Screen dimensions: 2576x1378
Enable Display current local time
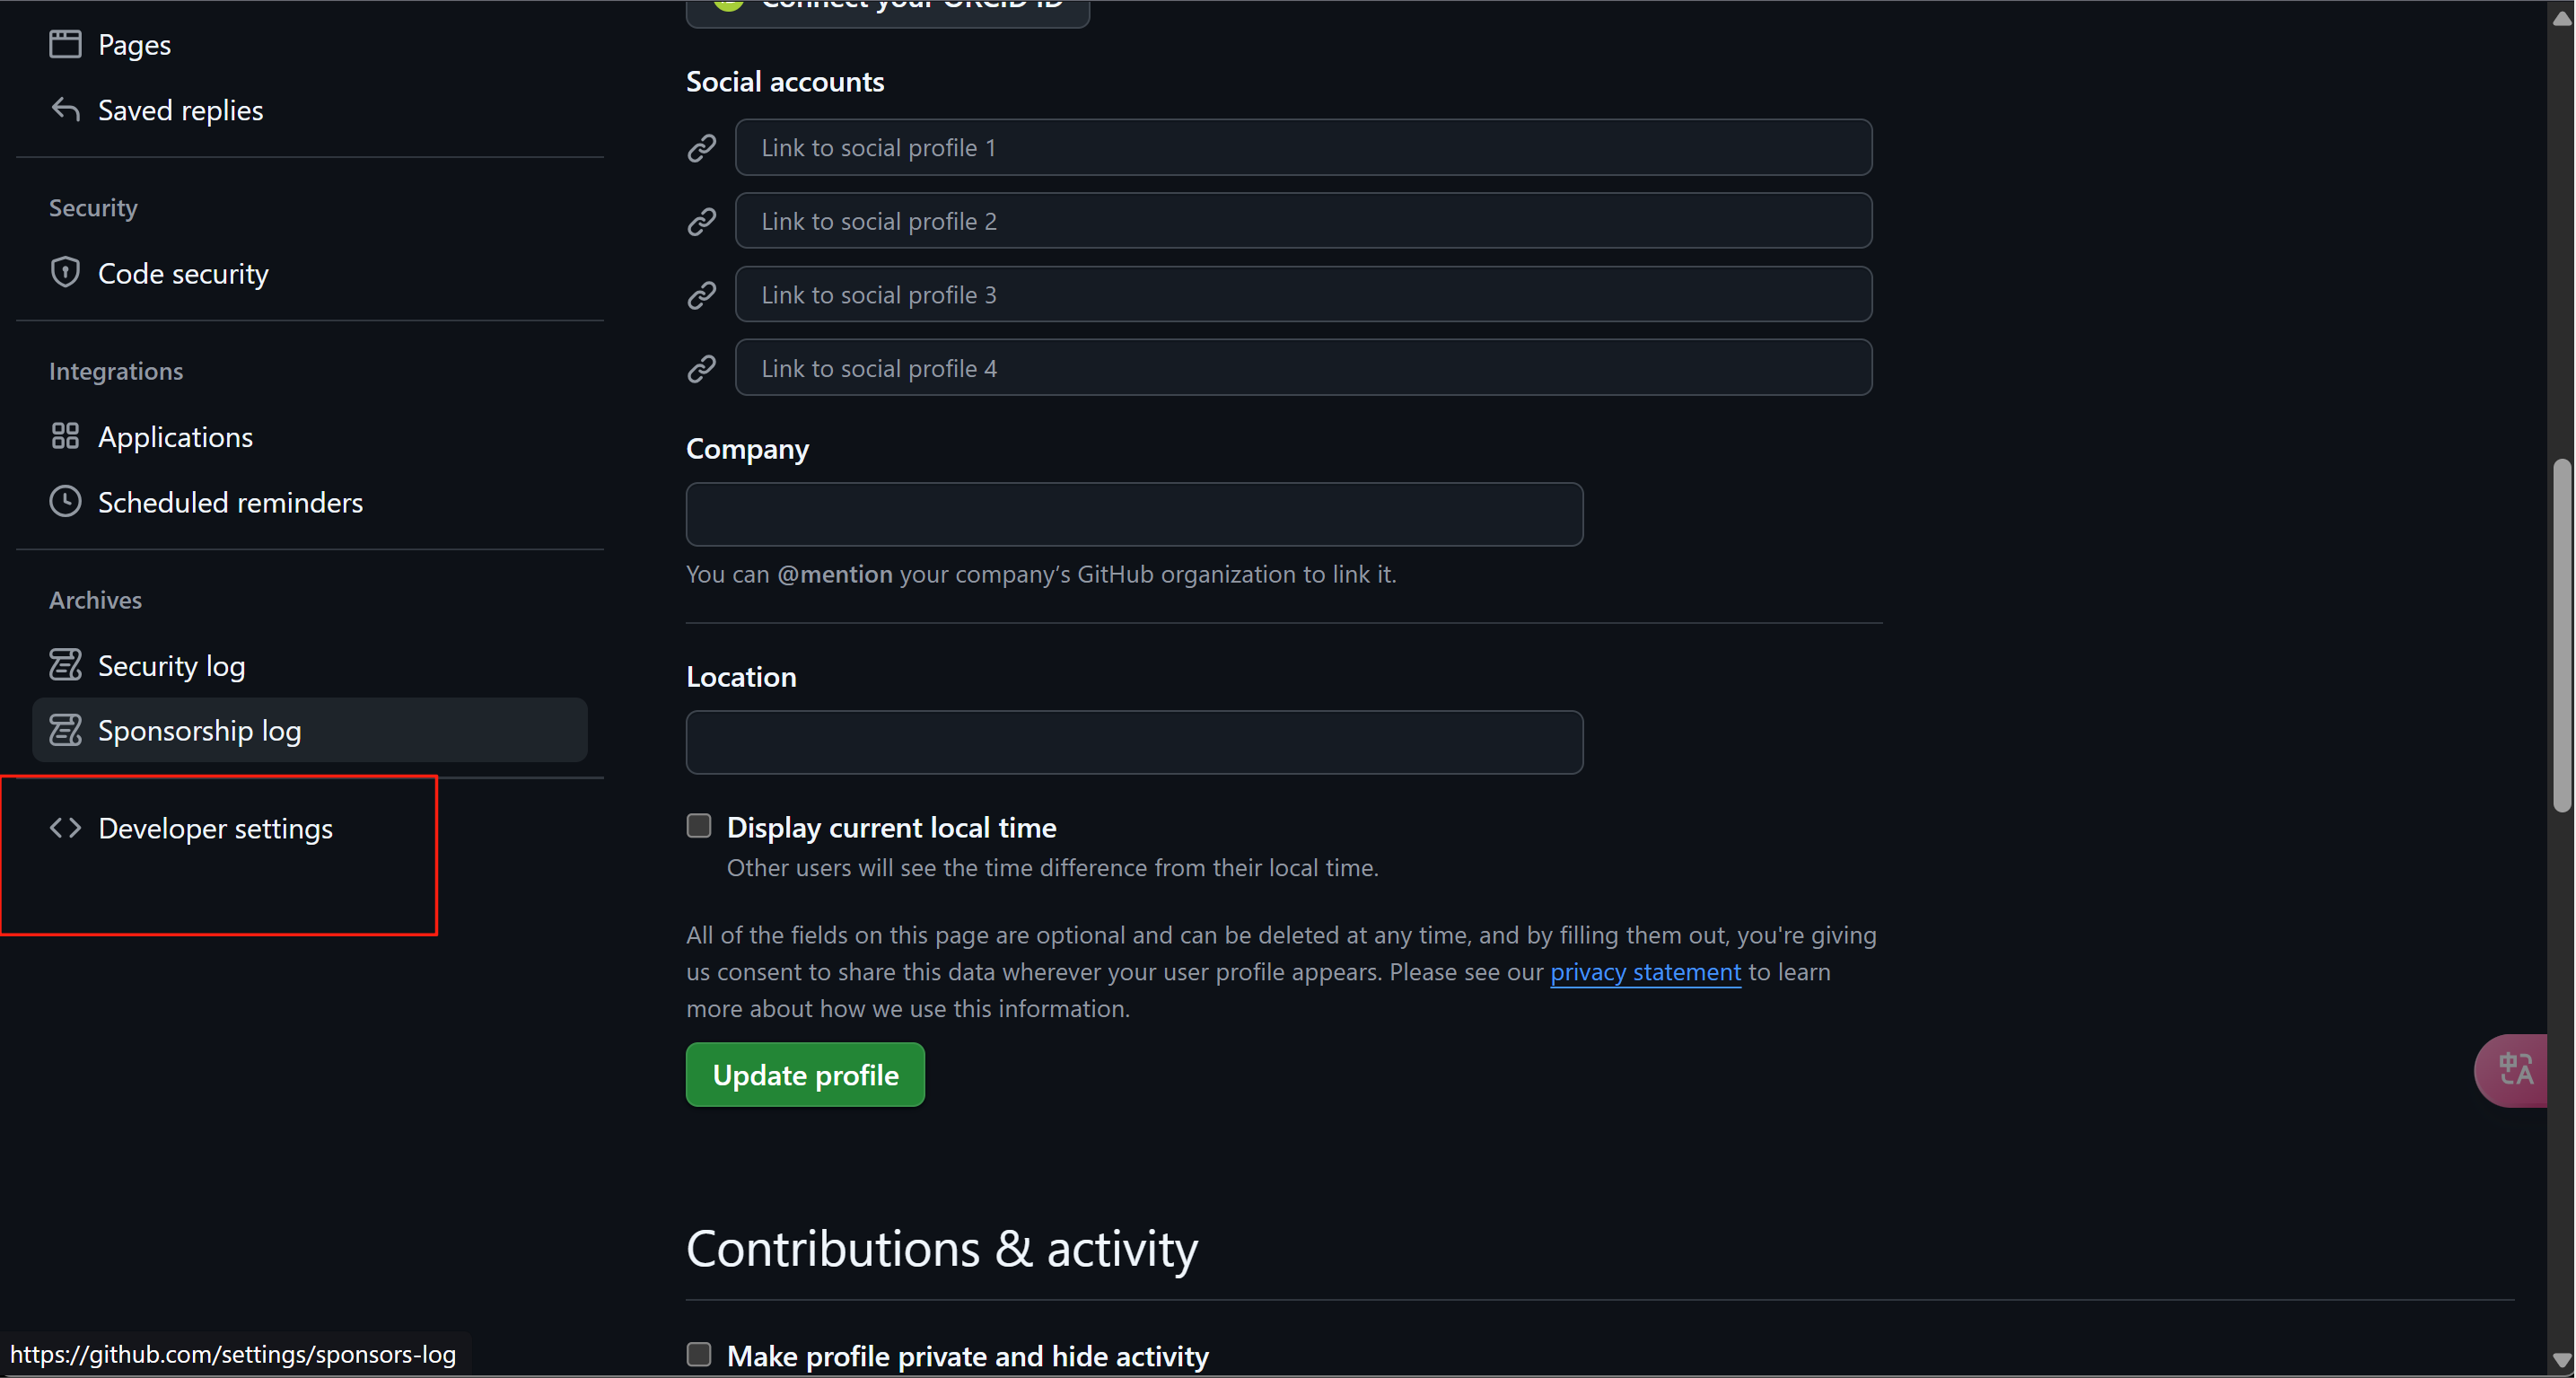(x=698, y=825)
